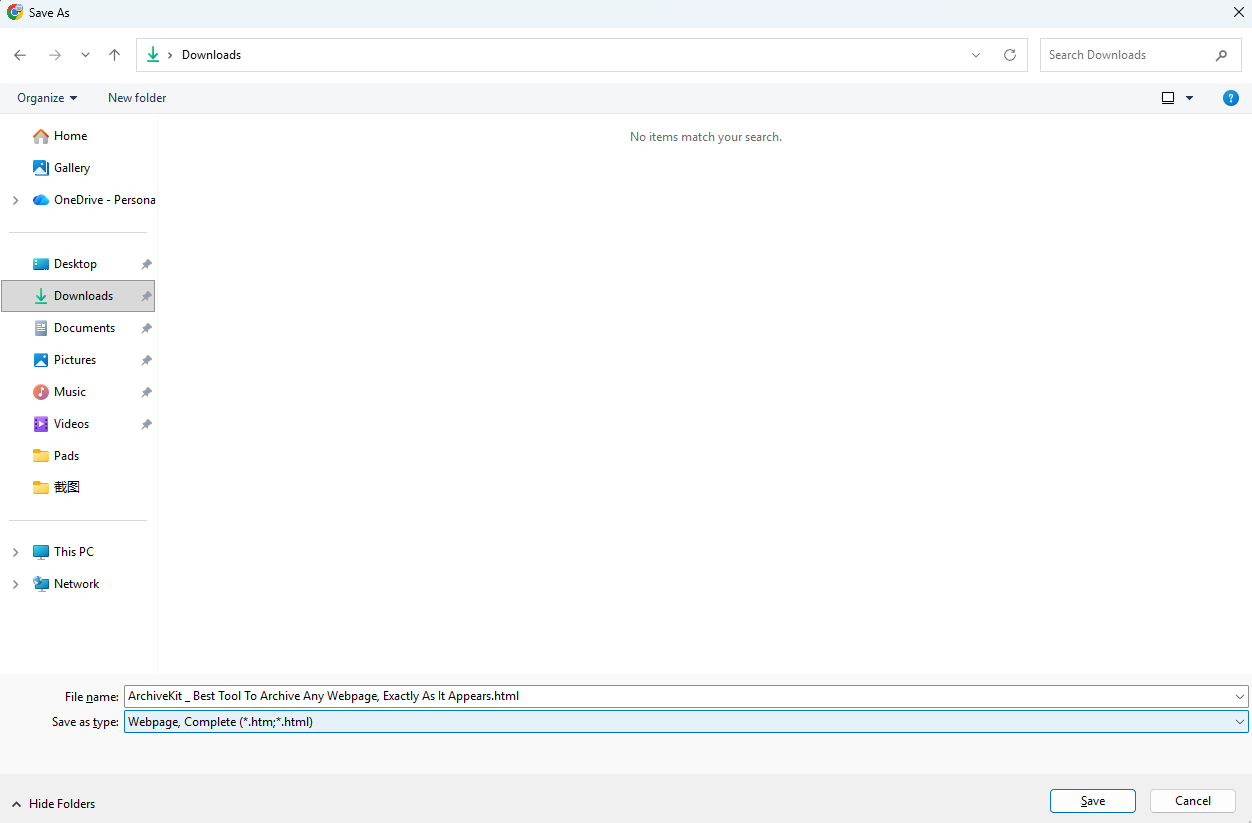Click the green Downloads icon in address bar
The image size is (1252, 823).
point(152,55)
